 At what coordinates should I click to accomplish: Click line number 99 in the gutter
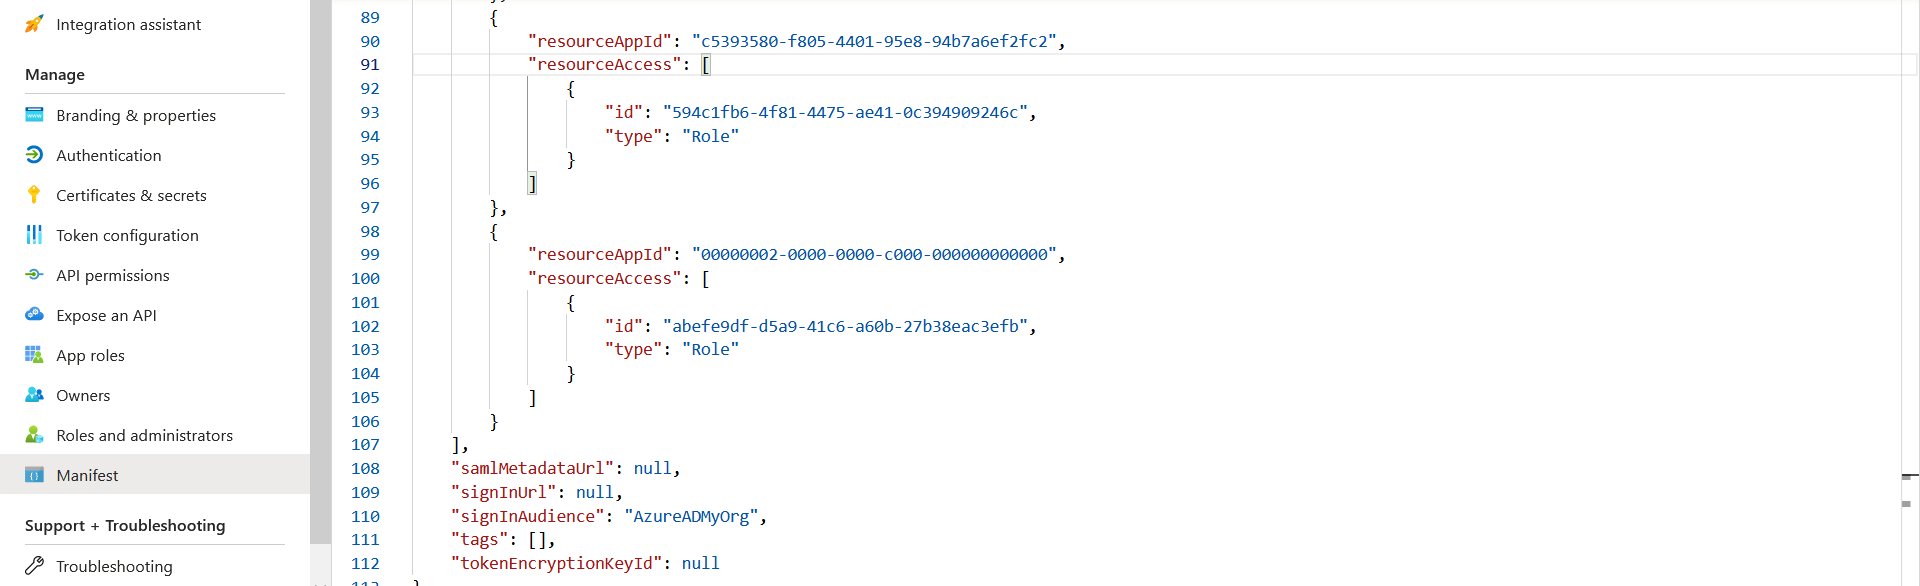tap(370, 255)
